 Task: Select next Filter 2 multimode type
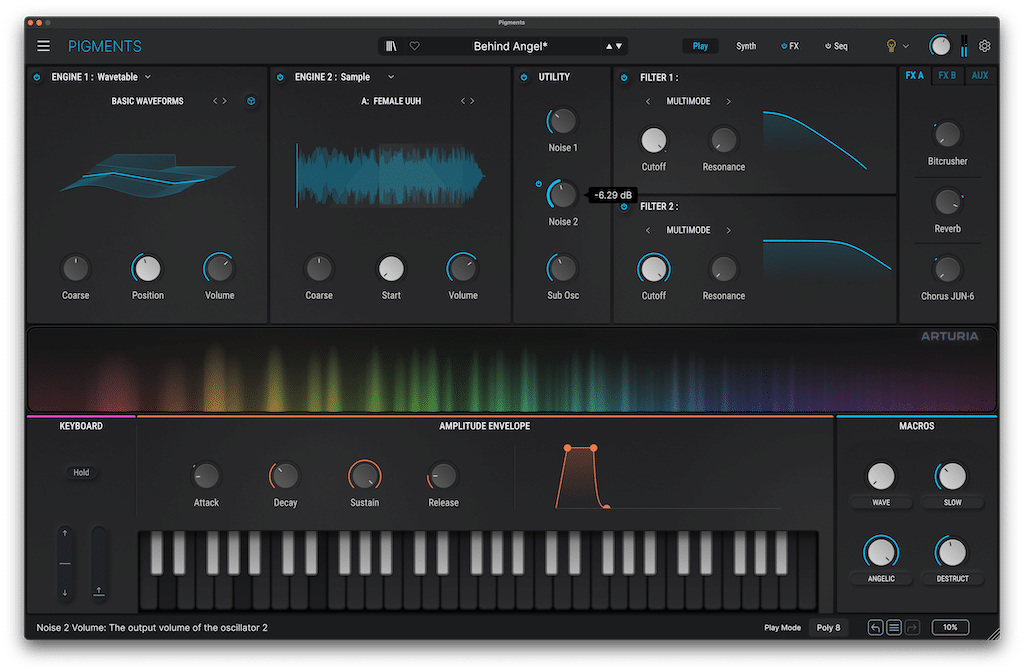pyautogui.click(x=728, y=231)
